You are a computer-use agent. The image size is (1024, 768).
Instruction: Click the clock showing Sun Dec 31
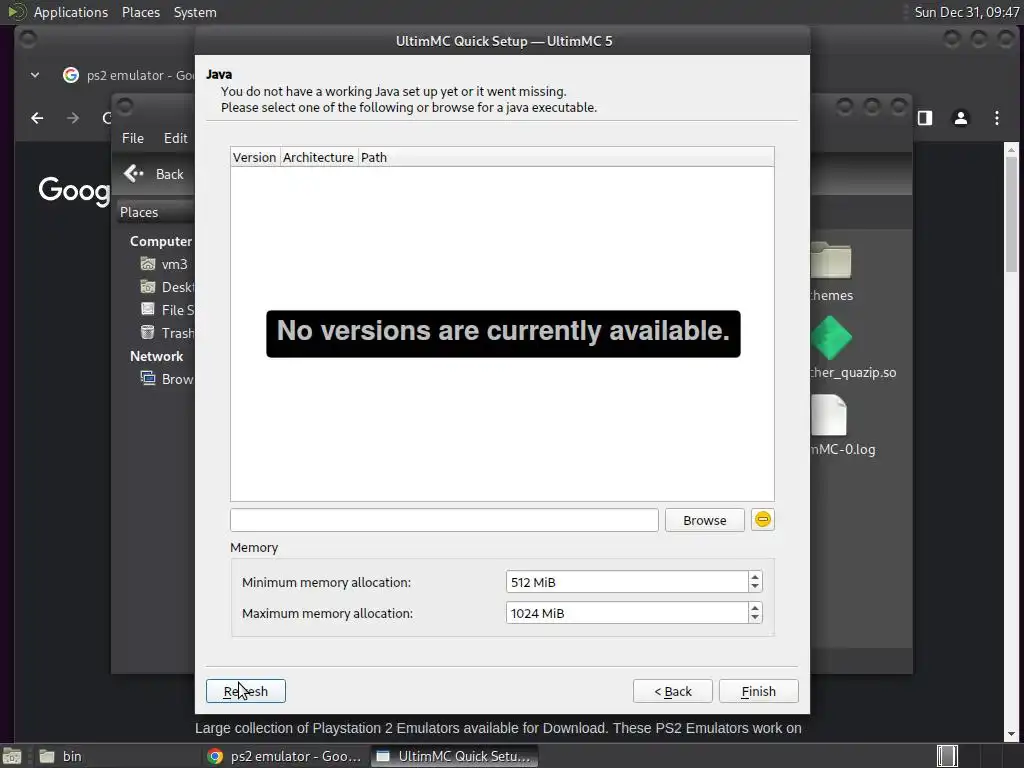click(x=966, y=12)
